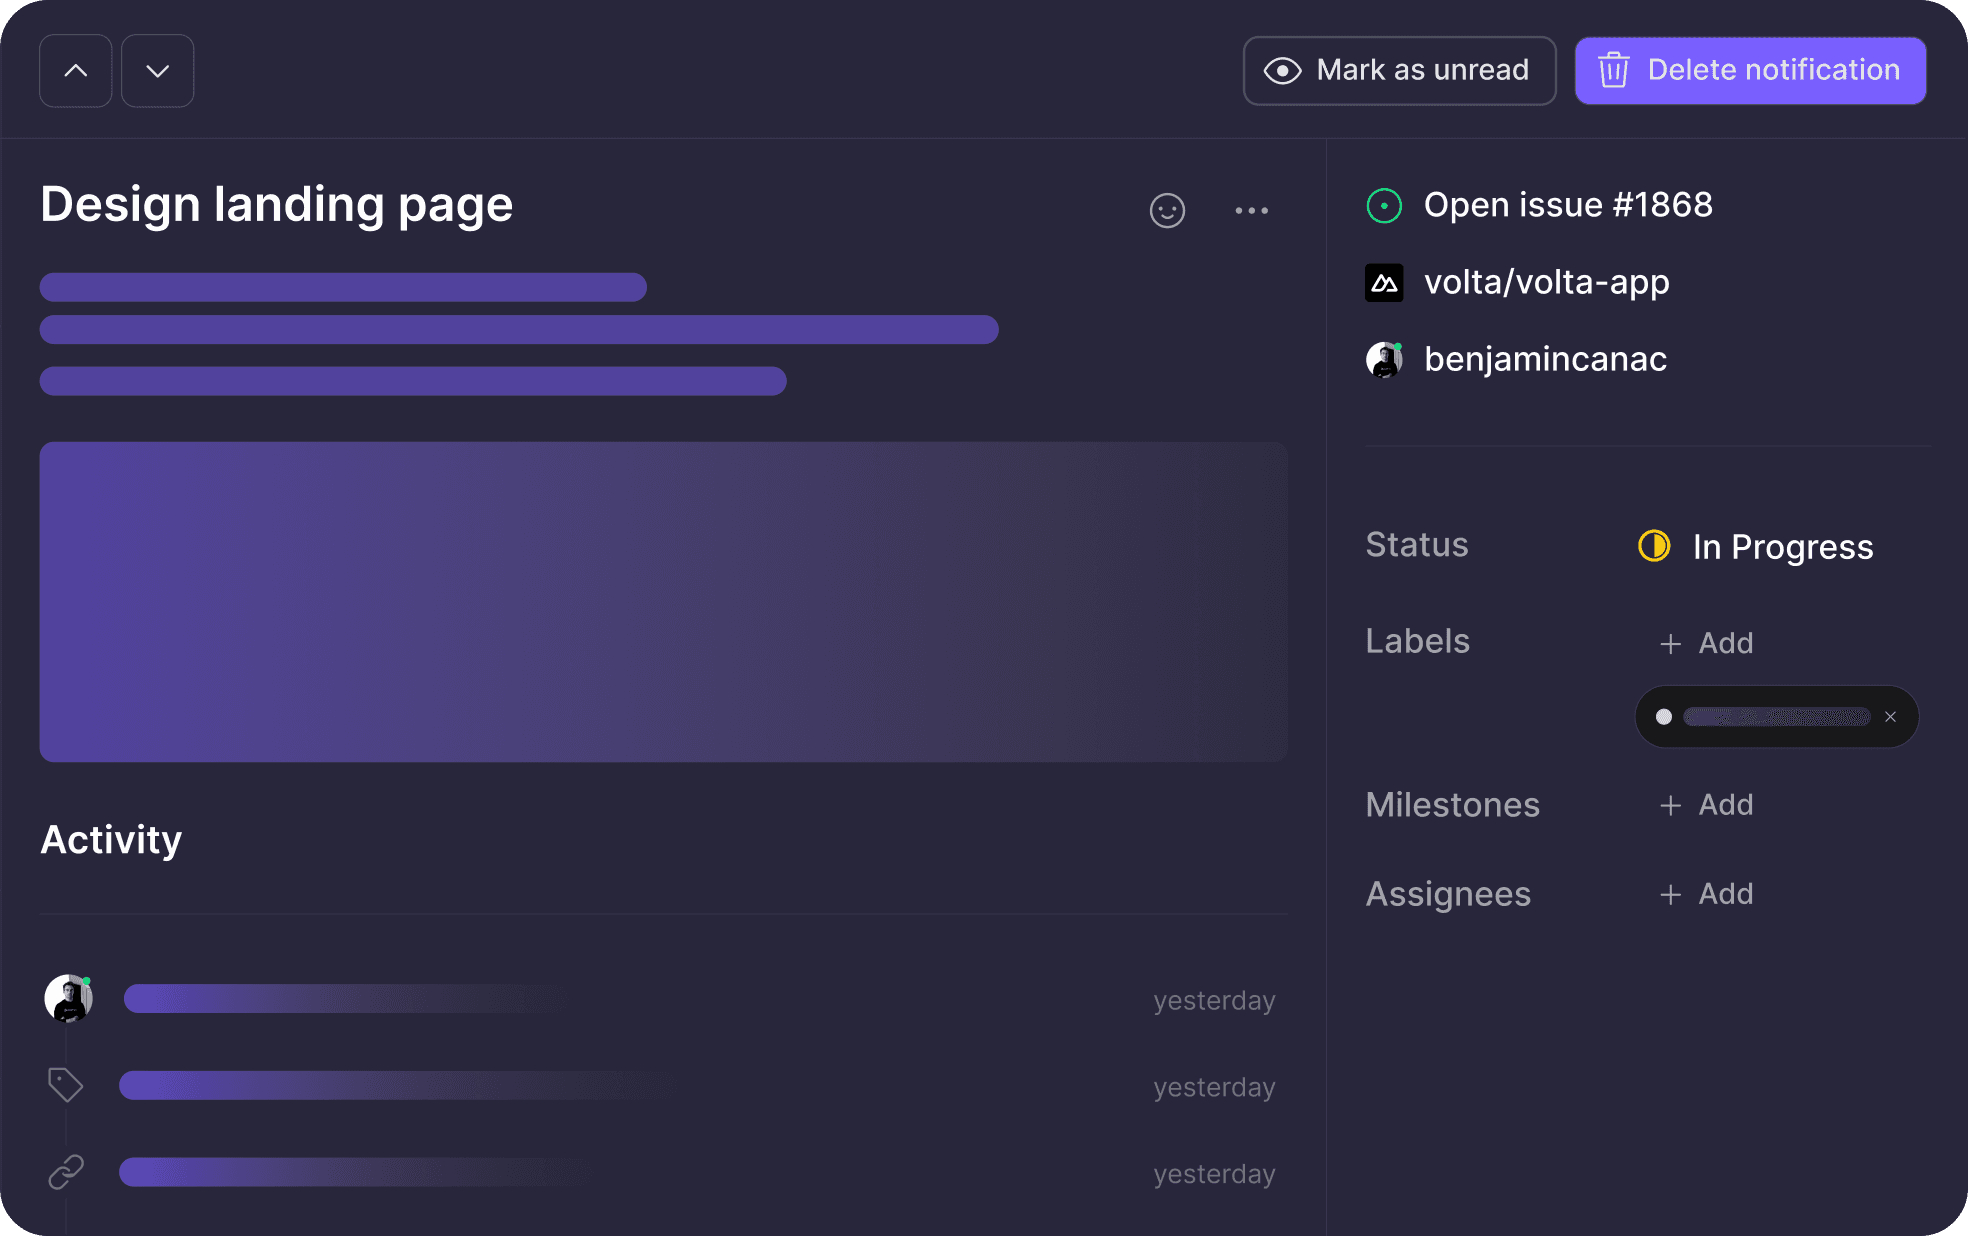Click the link icon in Activity
The width and height of the screenshot is (1968, 1236).
tap(66, 1171)
